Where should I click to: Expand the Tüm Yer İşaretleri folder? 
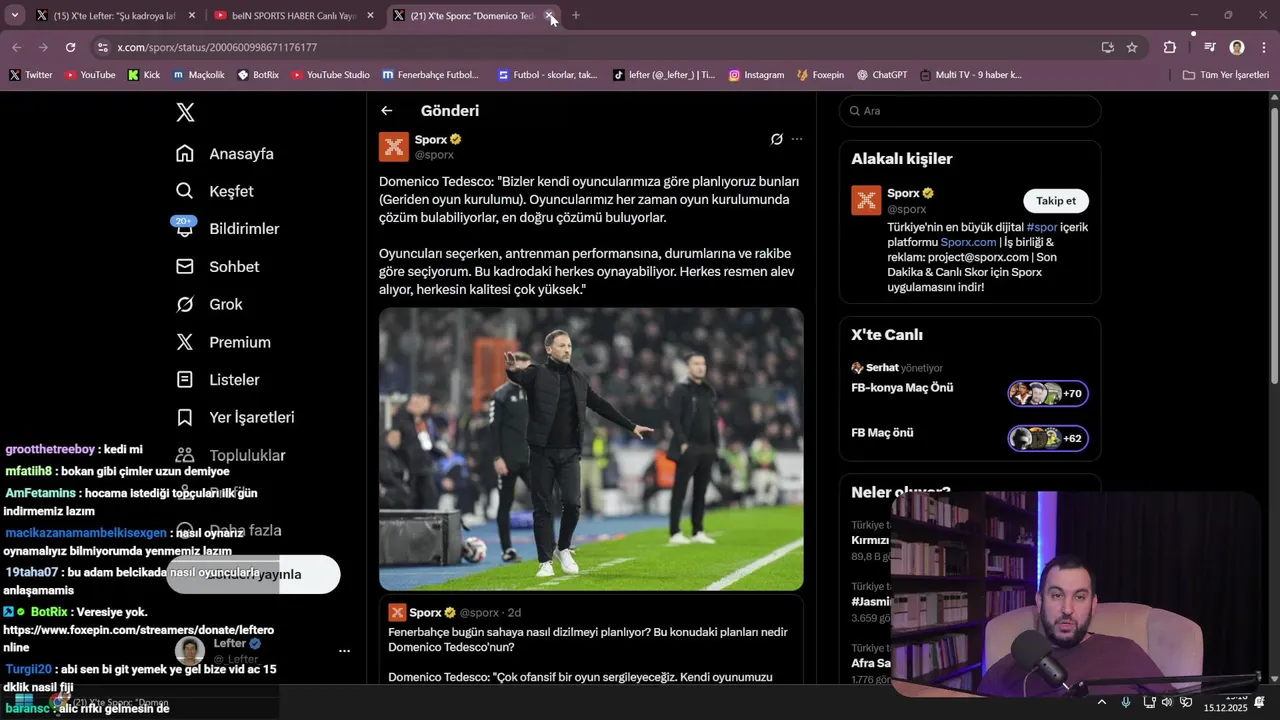point(1226,75)
